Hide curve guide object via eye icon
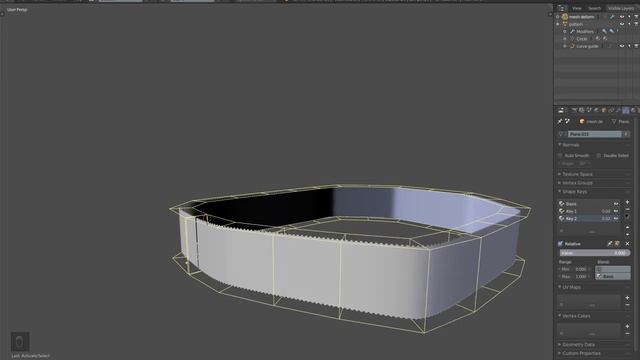 tap(622, 46)
